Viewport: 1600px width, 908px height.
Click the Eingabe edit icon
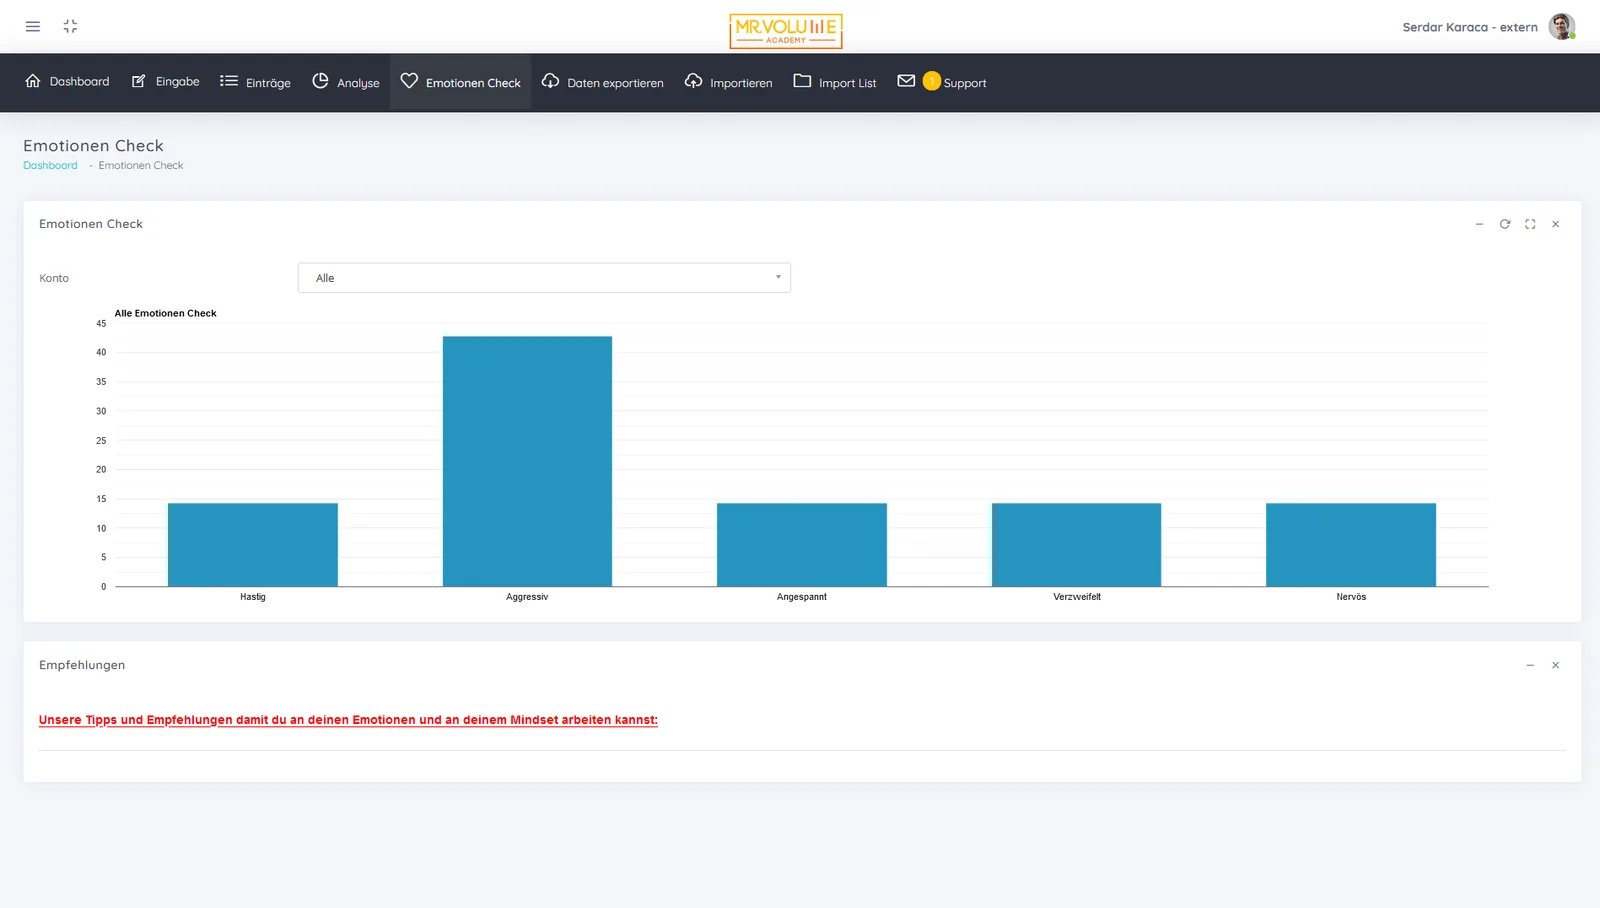(139, 81)
